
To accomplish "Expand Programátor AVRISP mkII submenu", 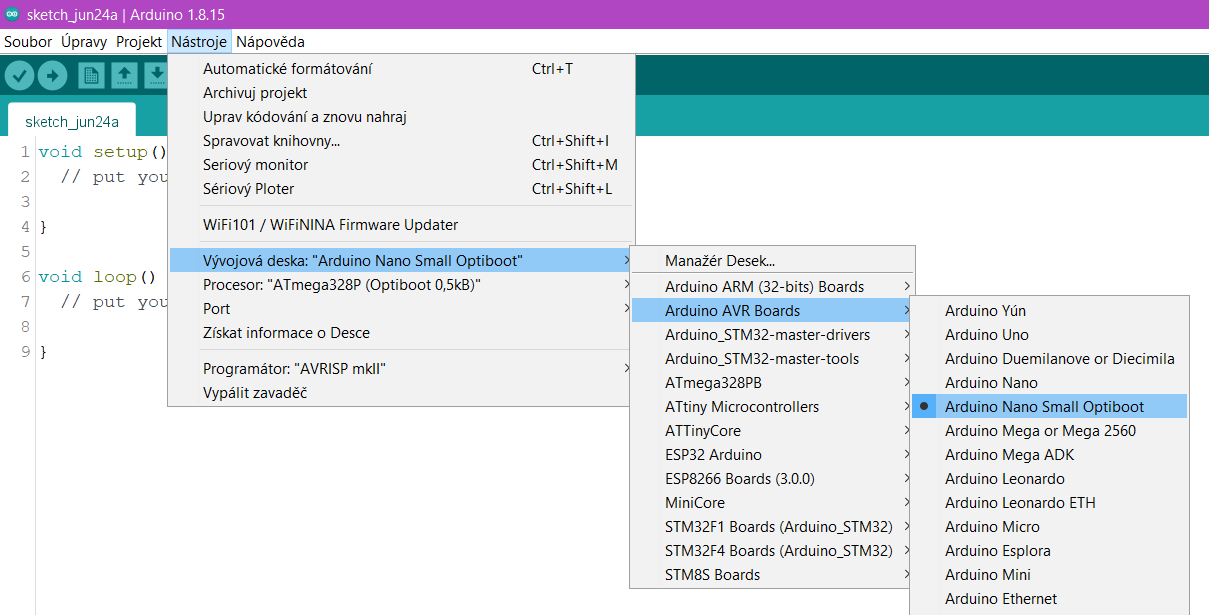I will pos(401,369).
